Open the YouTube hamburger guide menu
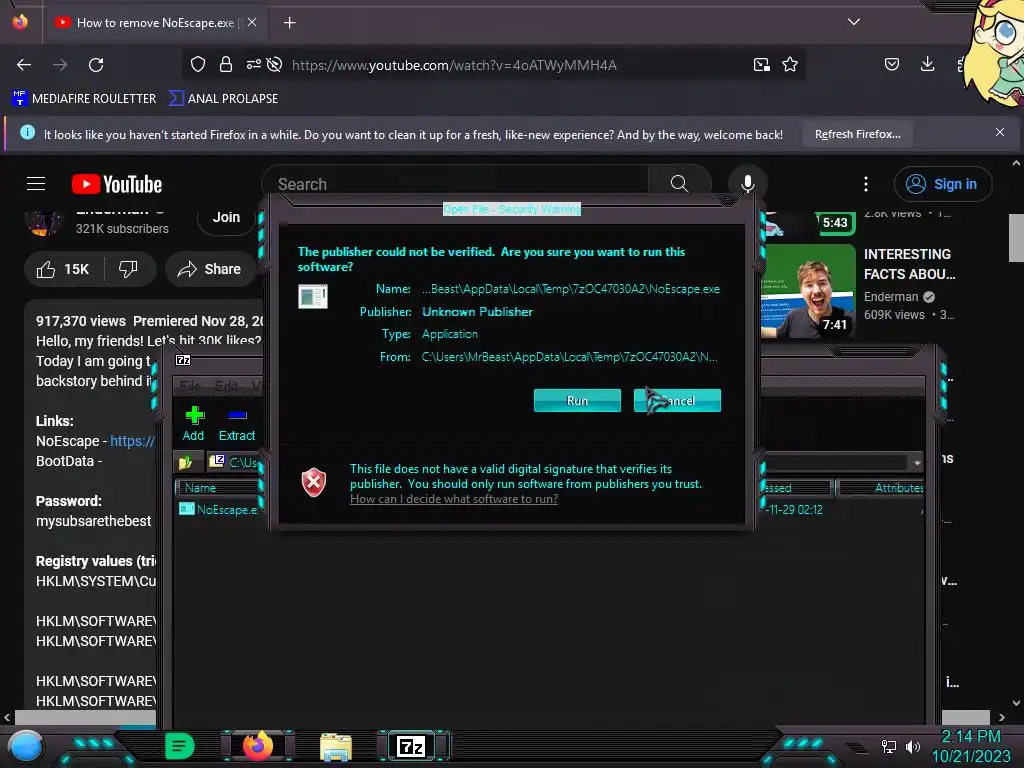Viewport: 1024px width, 768px height. coord(36,184)
